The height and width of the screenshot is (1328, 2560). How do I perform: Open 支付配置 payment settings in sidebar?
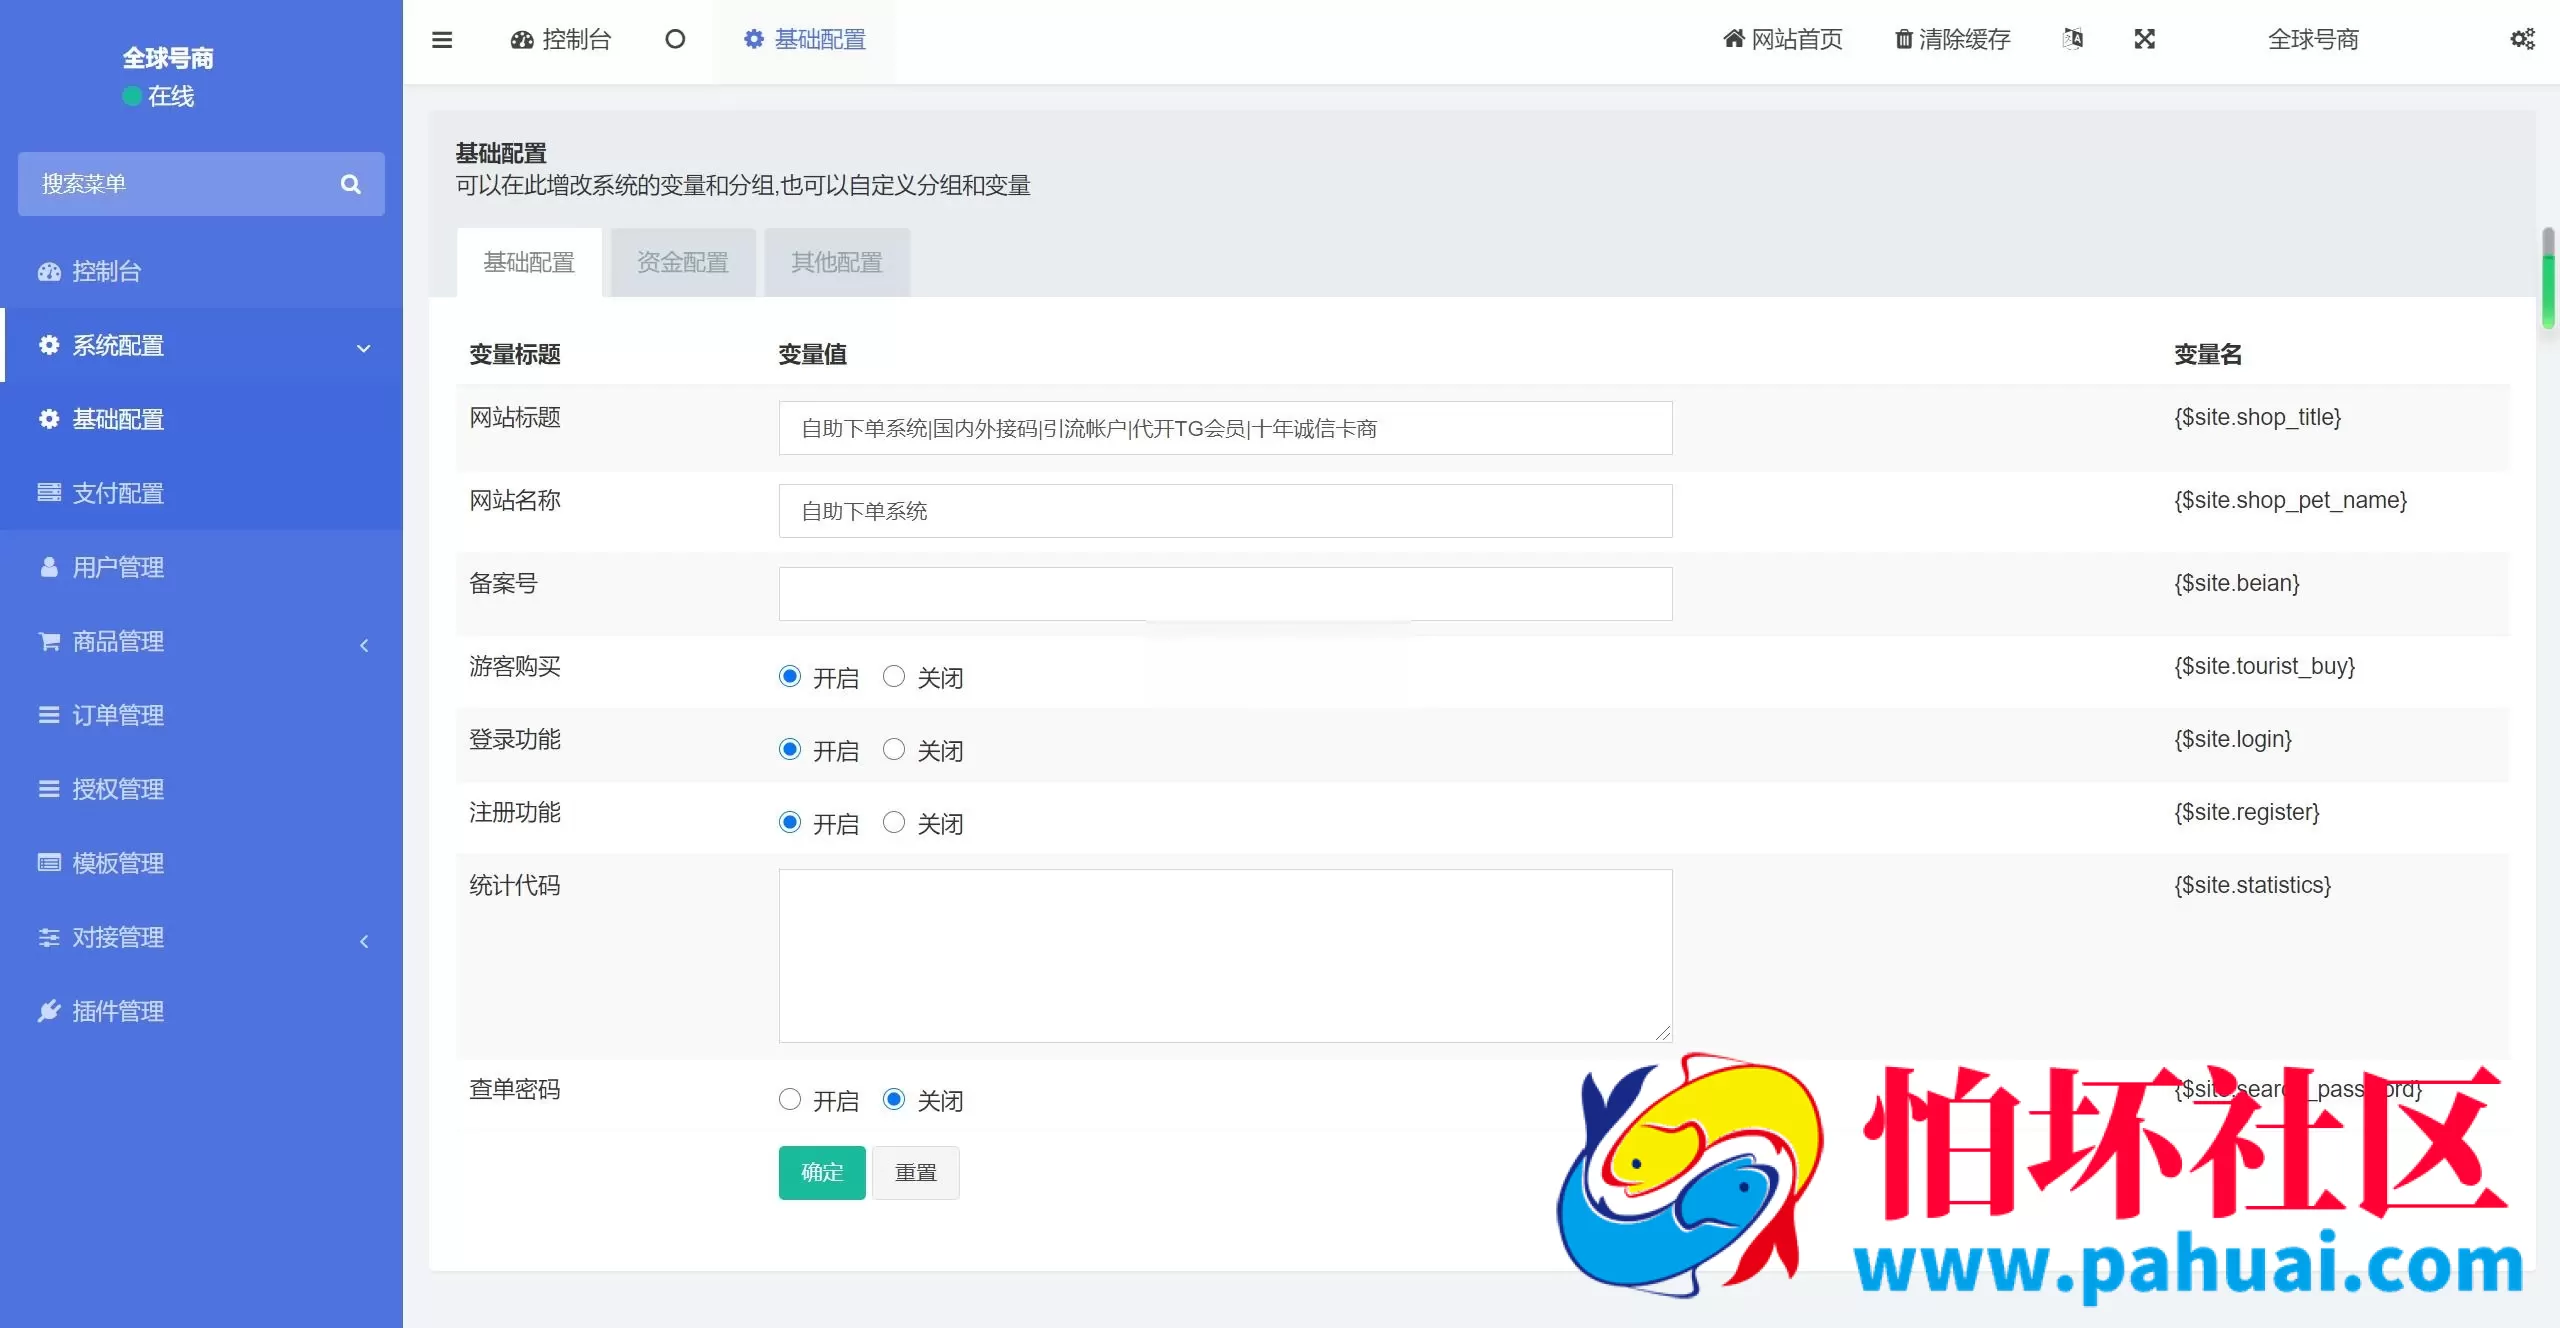(x=117, y=493)
